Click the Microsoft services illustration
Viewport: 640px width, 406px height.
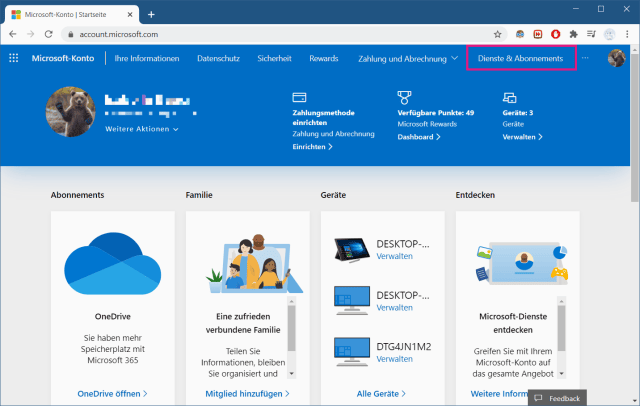tap(522, 264)
